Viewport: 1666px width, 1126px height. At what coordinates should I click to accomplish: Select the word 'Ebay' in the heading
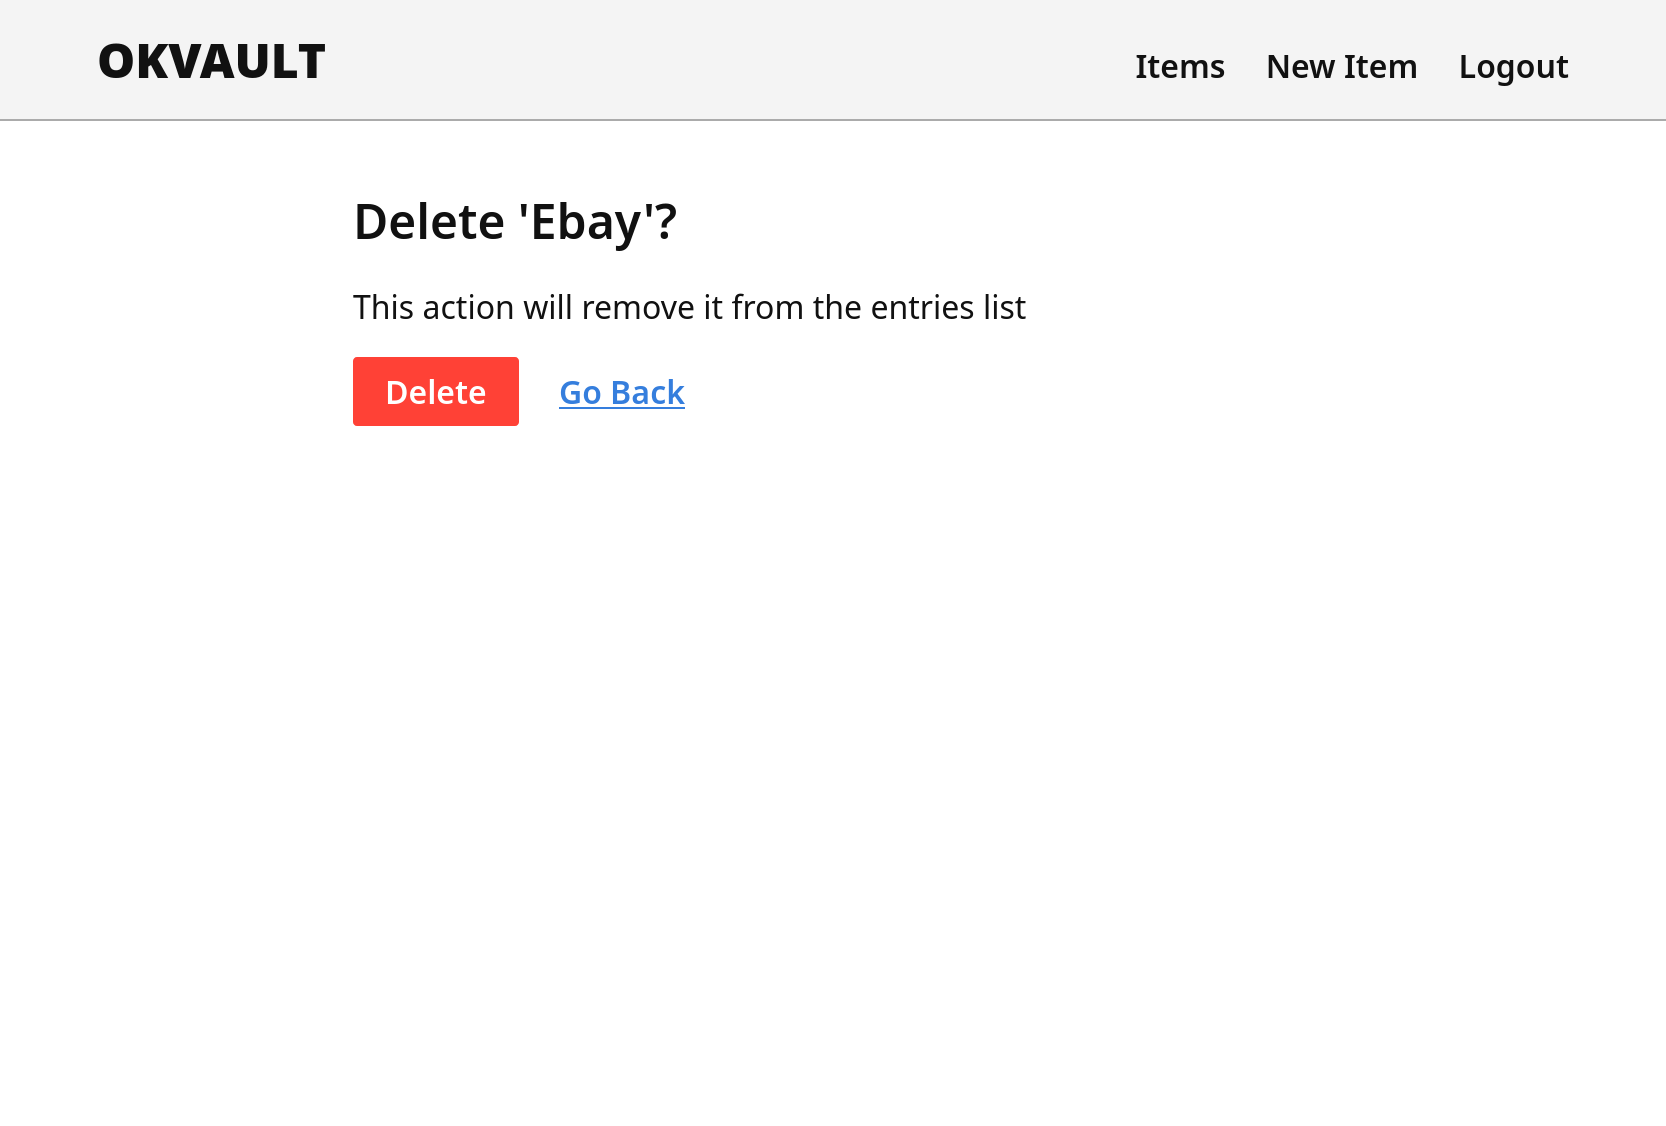[585, 222]
